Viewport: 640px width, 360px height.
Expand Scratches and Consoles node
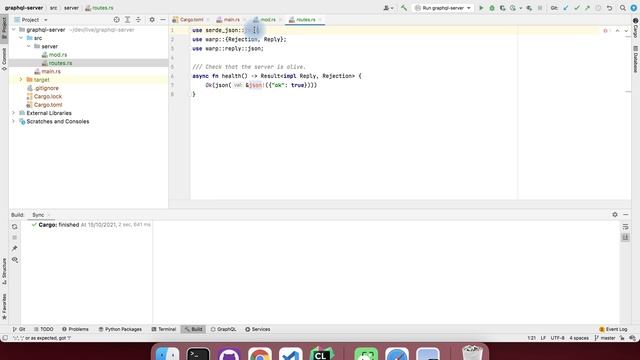pos(13,121)
